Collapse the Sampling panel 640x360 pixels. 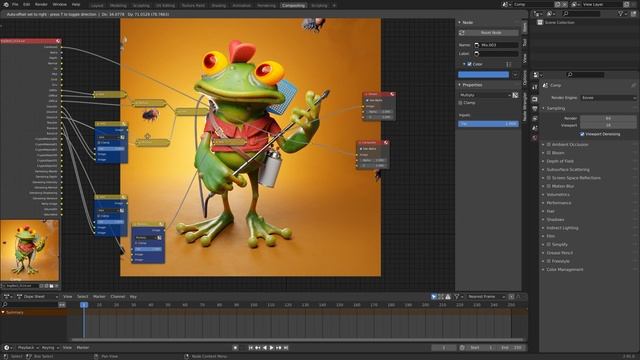click(x=556, y=108)
